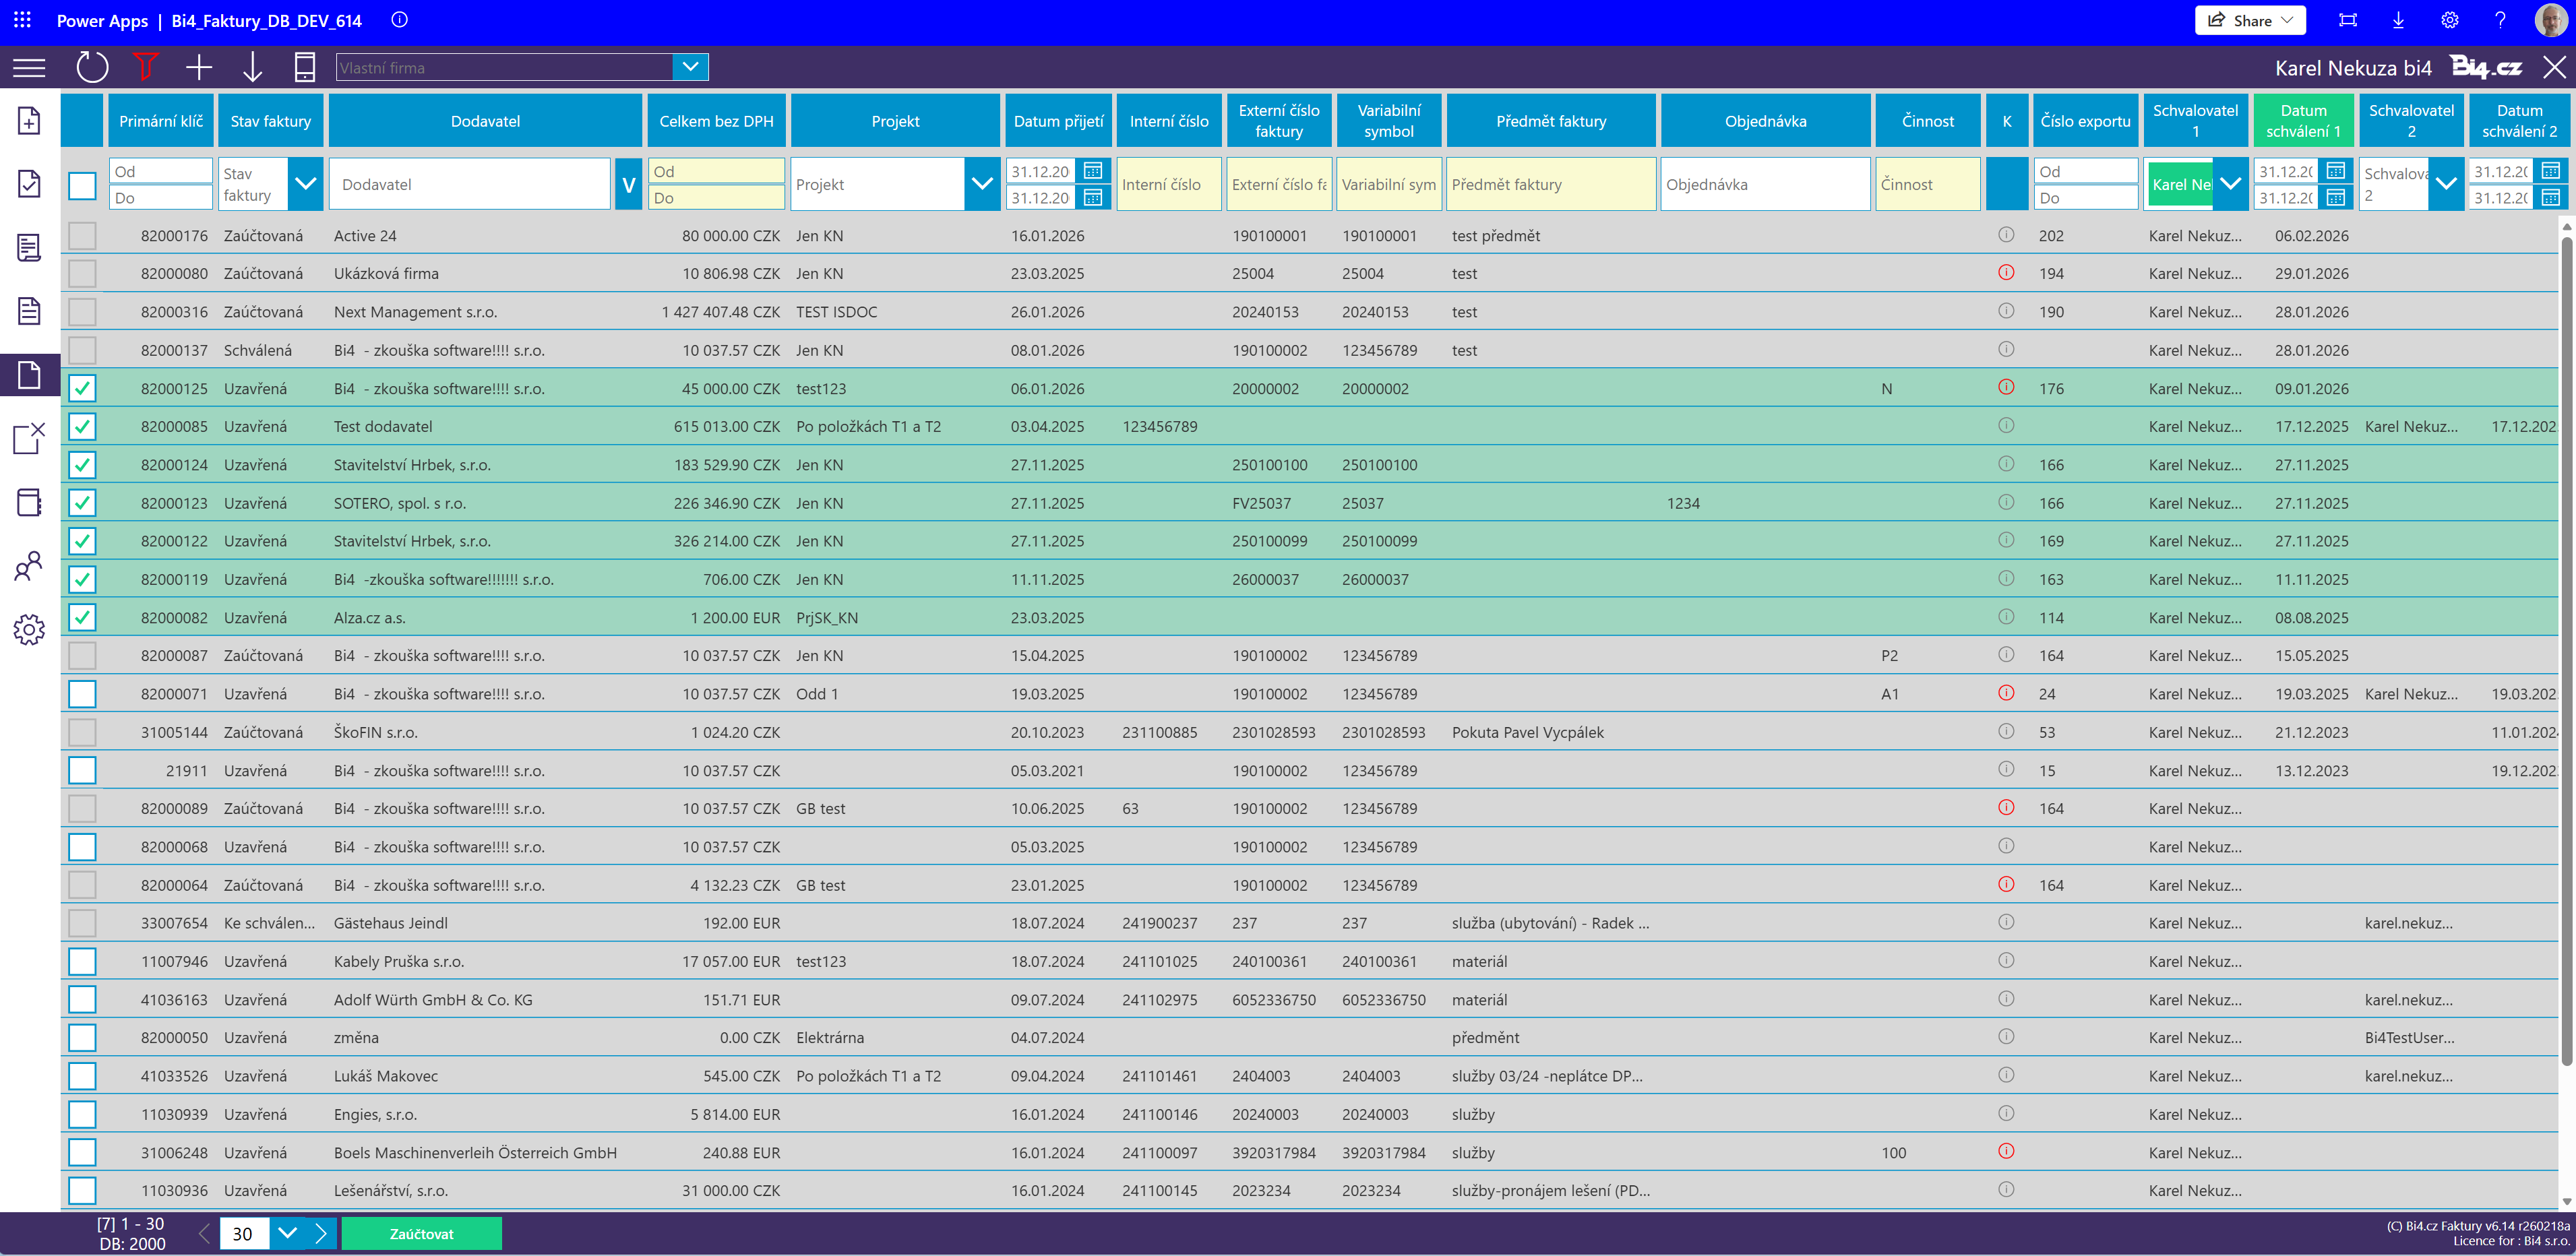Open the Projekt filter dropdown
Screen dimensions: 2576x1256
click(981, 184)
